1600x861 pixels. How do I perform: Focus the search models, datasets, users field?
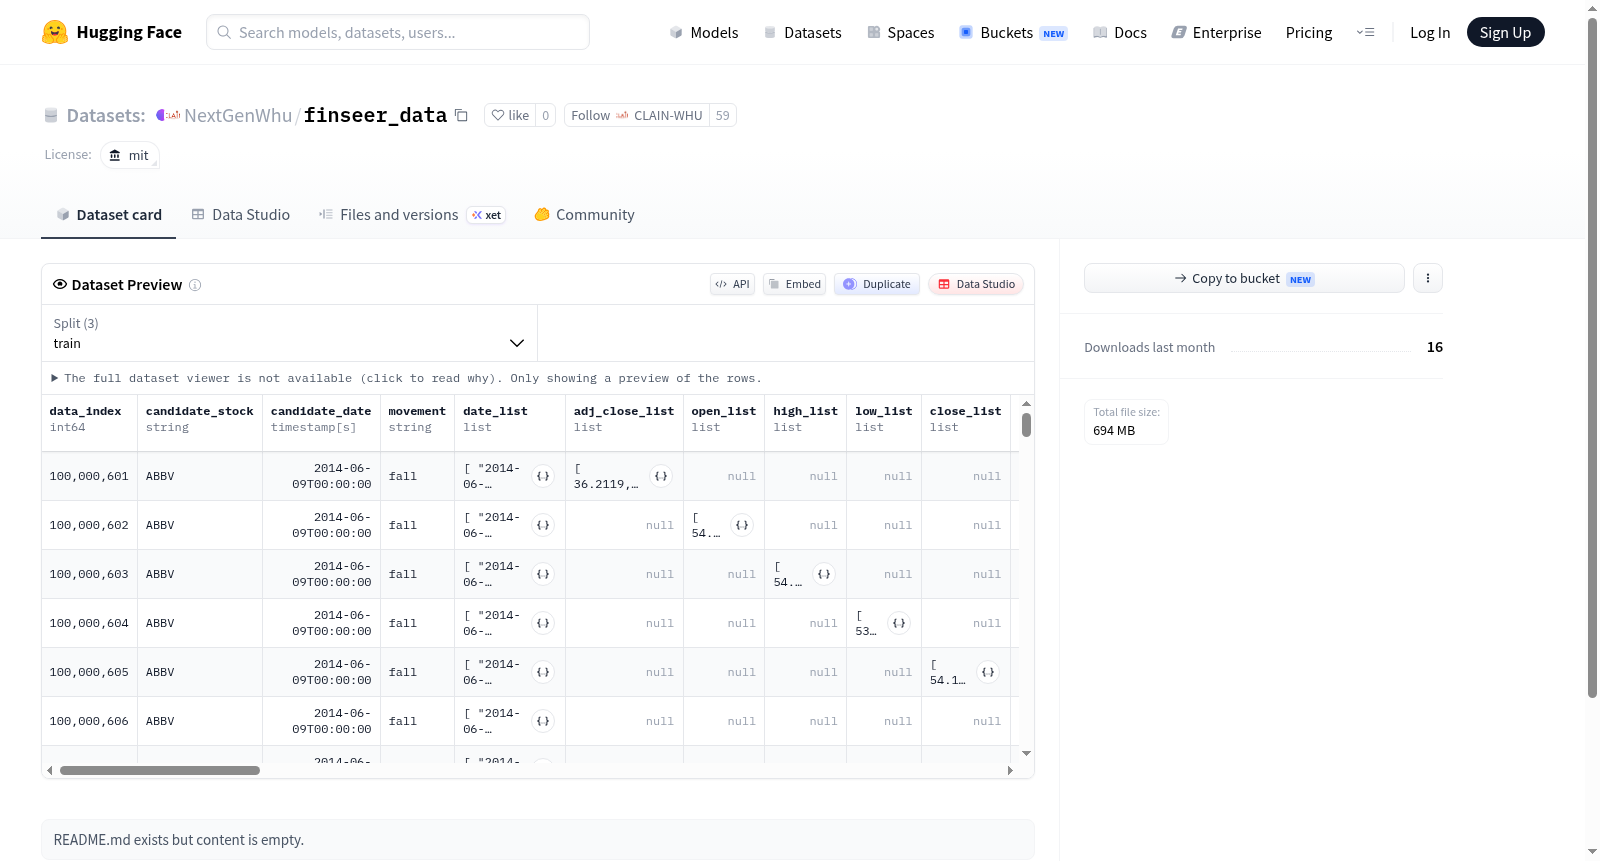[x=398, y=32]
